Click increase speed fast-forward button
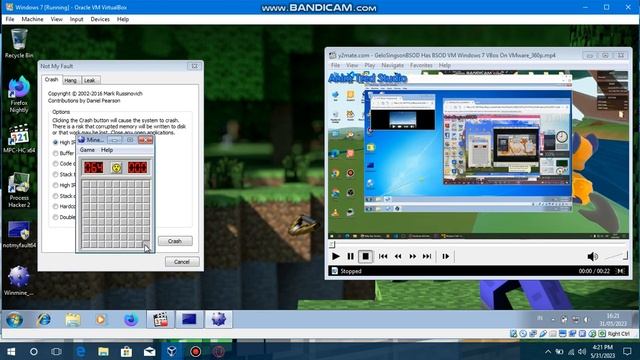640x360 pixels. pyautogui.click(x=412, y=256)
